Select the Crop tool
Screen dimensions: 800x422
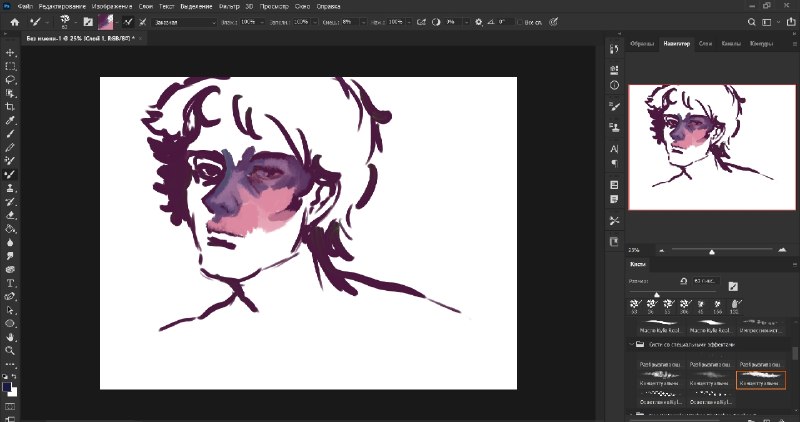10,107
